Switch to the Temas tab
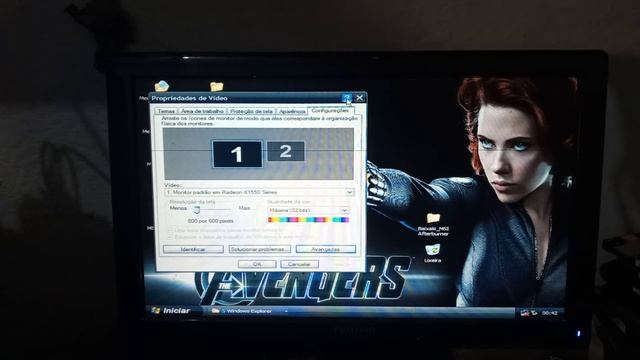Image resolution: width=640 pixels, height=360 pixels. (x=166, y=111)
